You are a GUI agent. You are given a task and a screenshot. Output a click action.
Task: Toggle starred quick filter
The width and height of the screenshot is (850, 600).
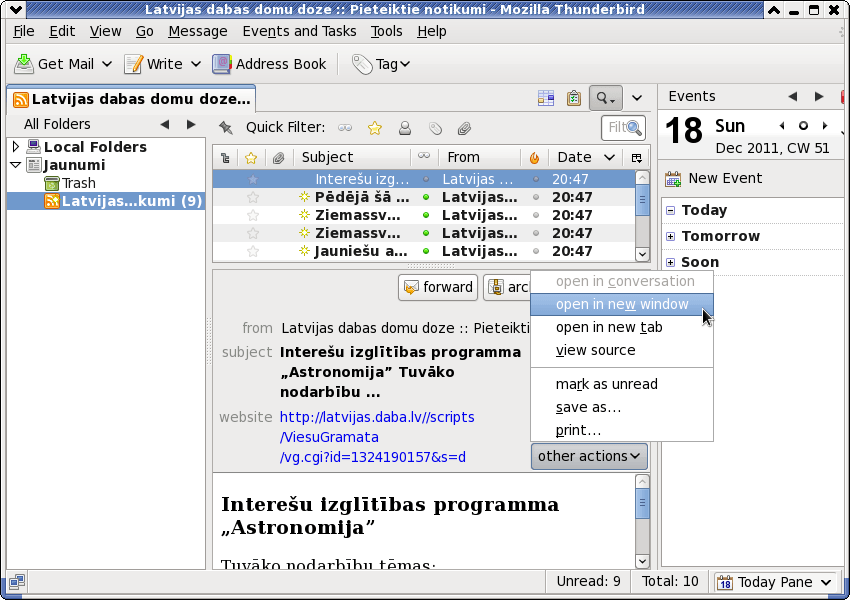tap(375, 128)
